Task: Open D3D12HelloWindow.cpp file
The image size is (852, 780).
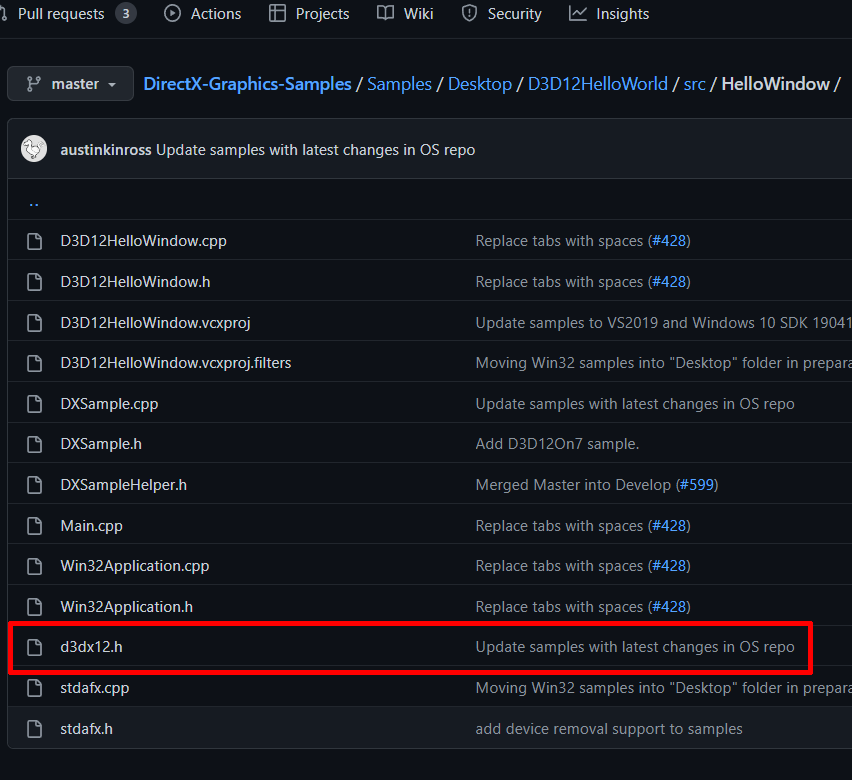Action: tap(143, 241)
